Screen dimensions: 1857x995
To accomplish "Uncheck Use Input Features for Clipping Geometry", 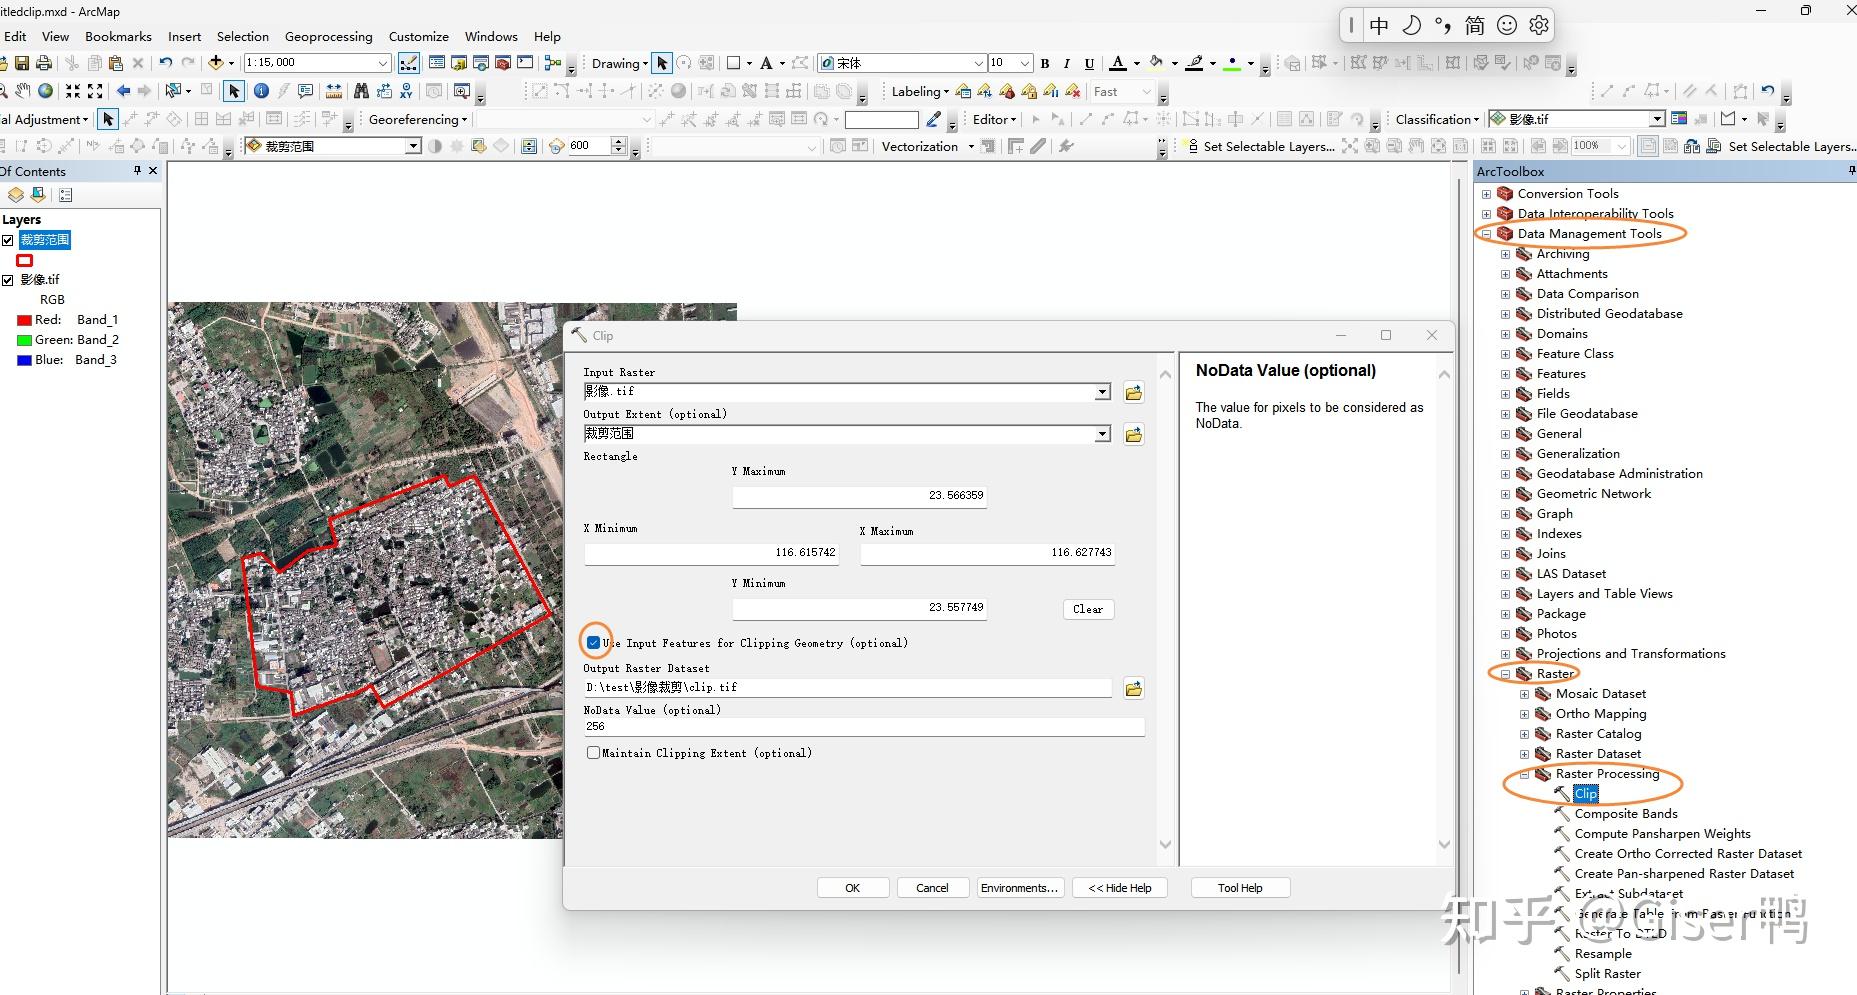I will coord(594,643).
